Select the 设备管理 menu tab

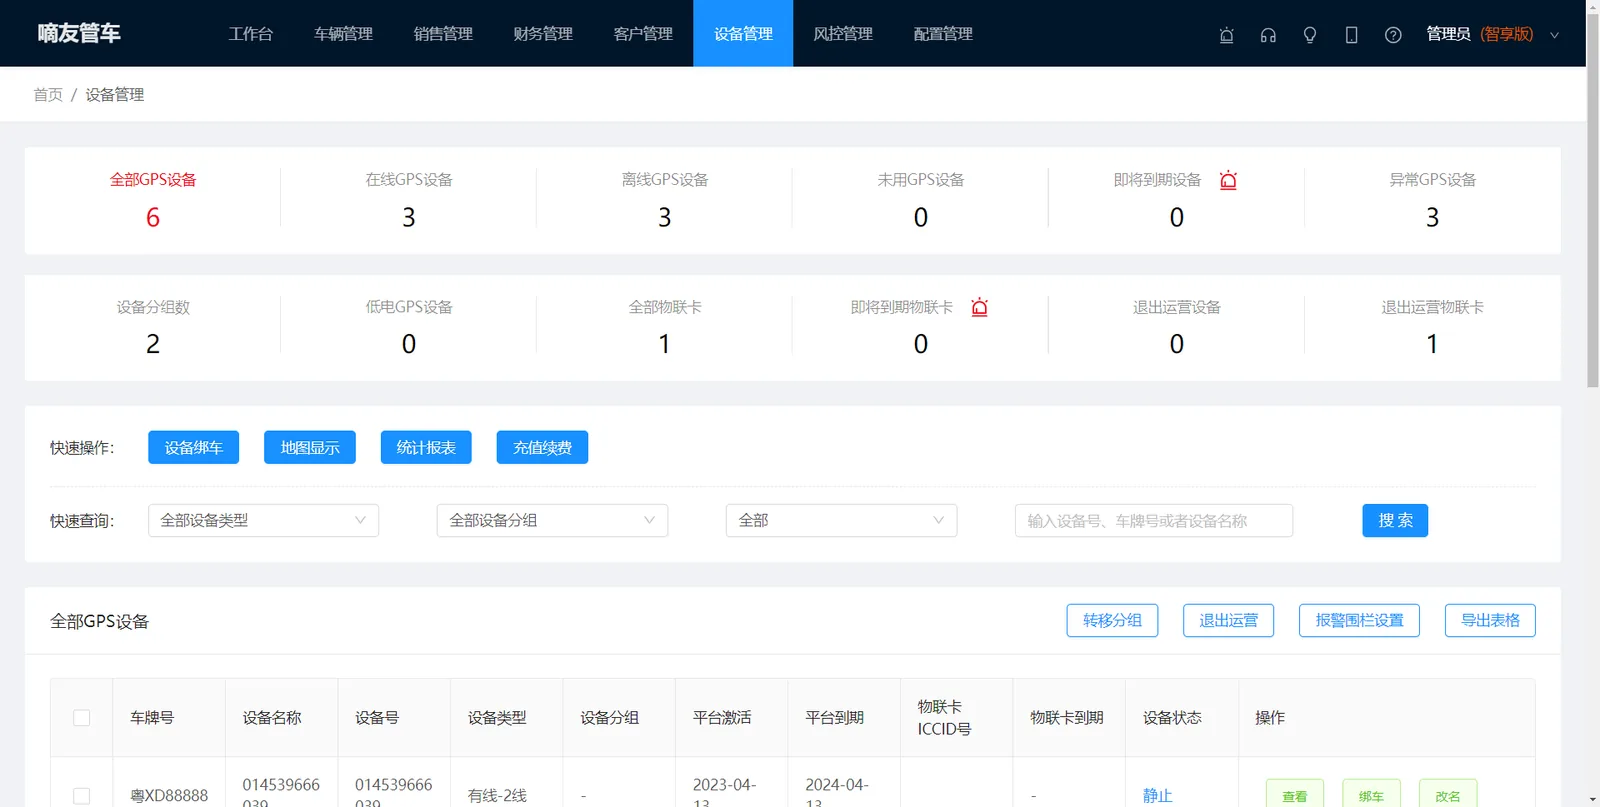click(743, 34)
